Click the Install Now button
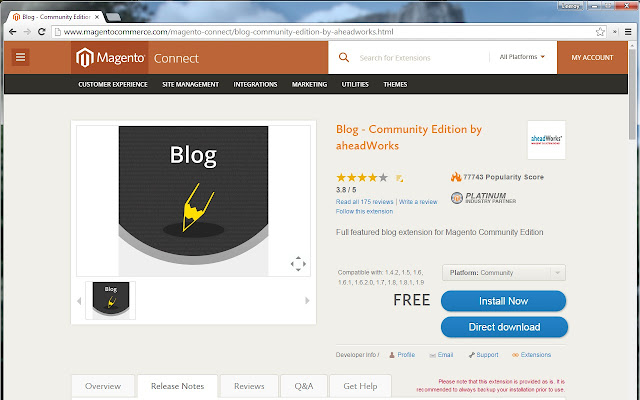The image size is (640, 400). [503, 301]
